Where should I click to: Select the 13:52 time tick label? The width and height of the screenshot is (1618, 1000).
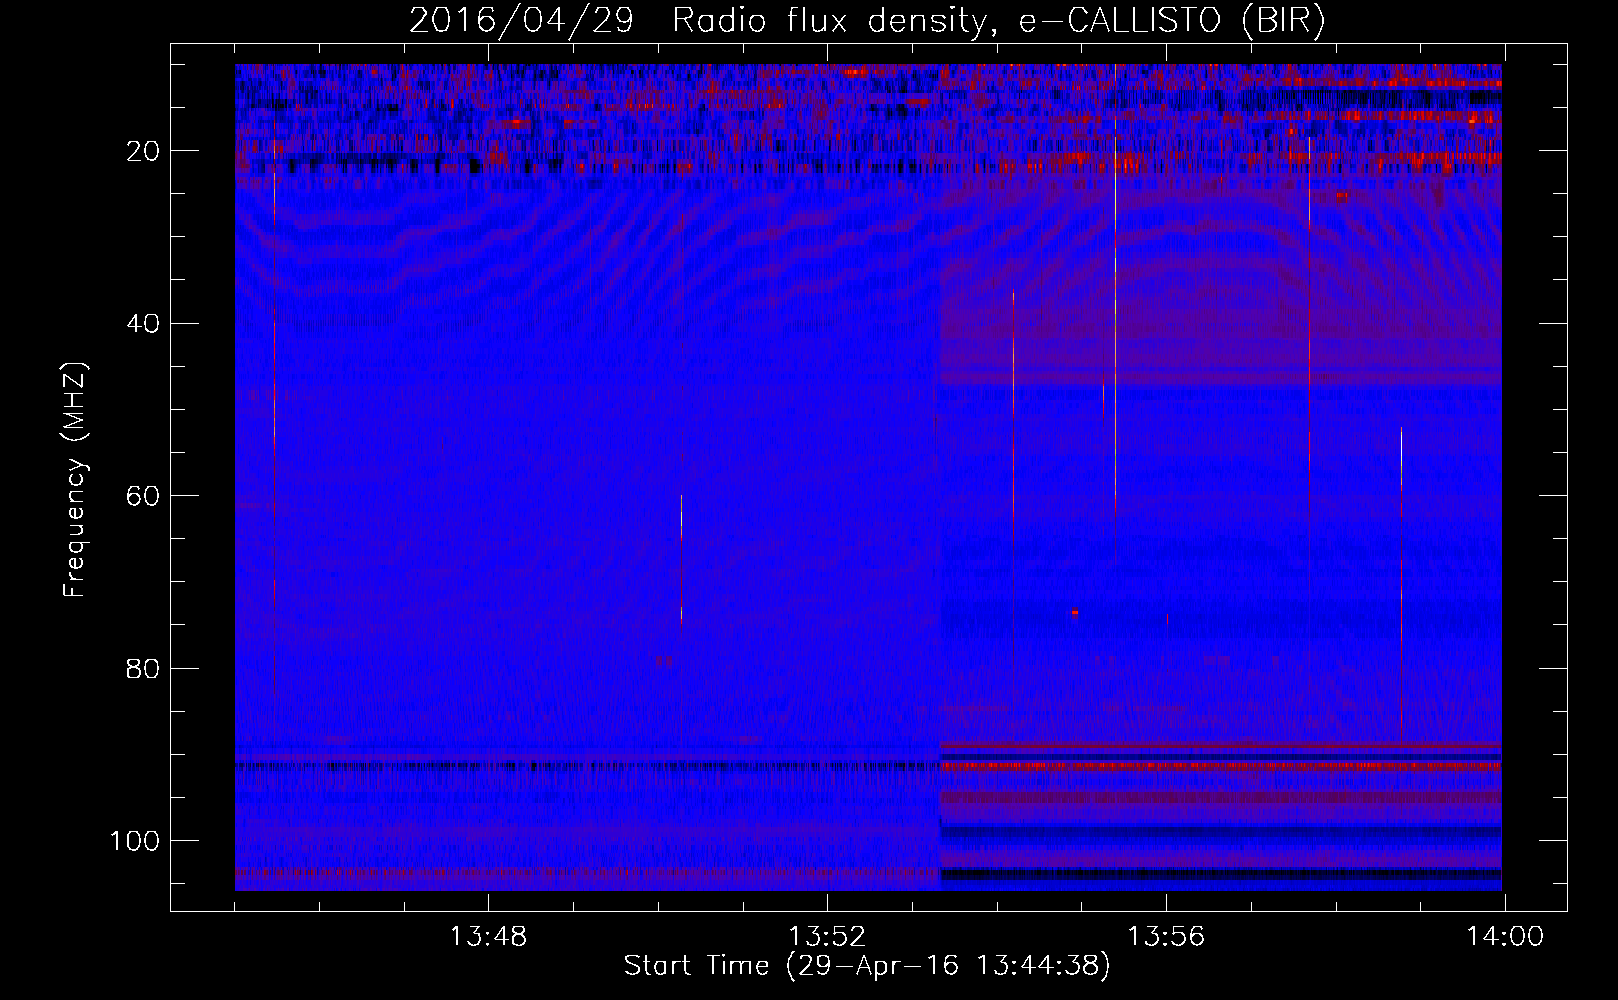click(827, 937)
